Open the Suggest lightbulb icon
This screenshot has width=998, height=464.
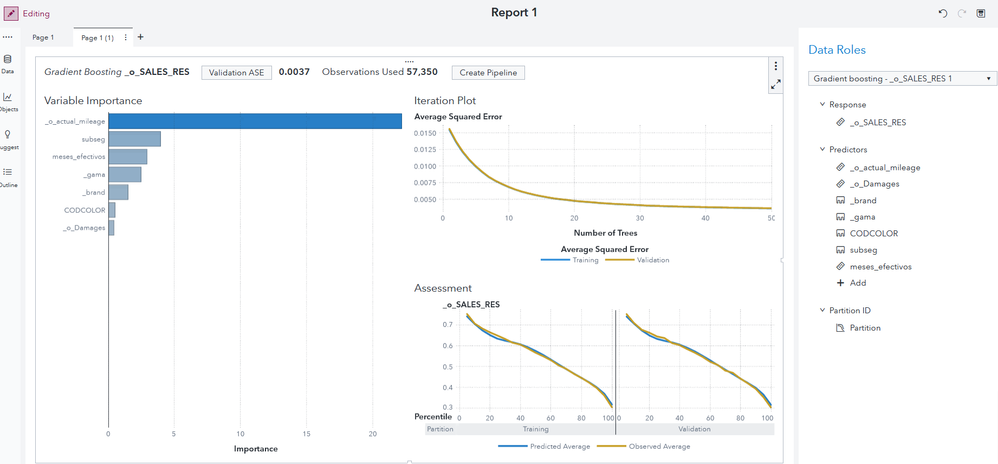(x=8, y=137)
